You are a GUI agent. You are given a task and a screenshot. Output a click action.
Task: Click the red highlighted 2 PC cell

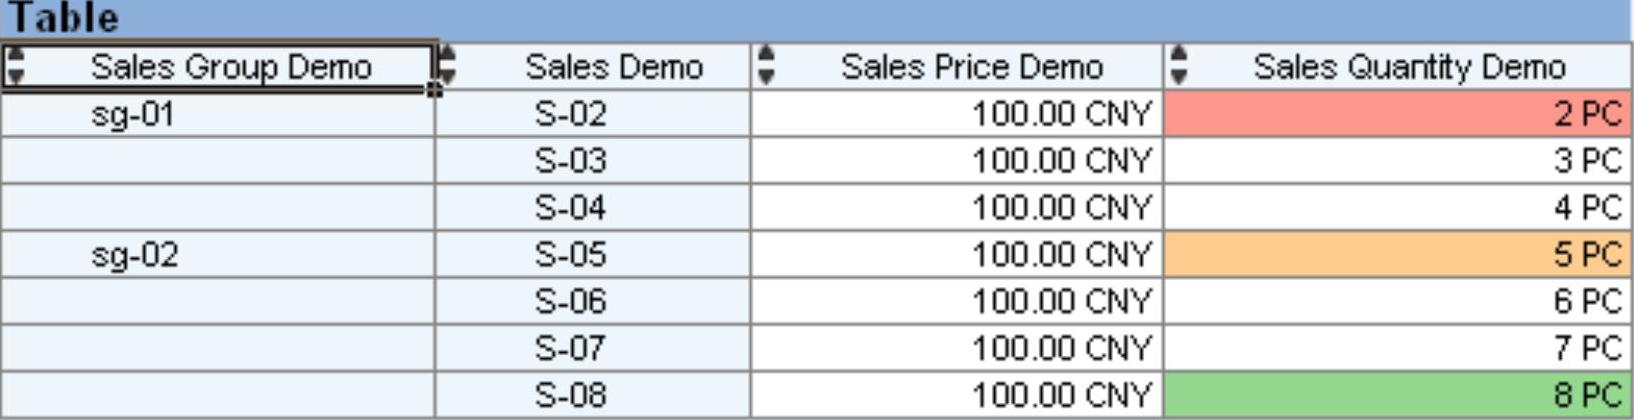click(x=1397, y=114)
